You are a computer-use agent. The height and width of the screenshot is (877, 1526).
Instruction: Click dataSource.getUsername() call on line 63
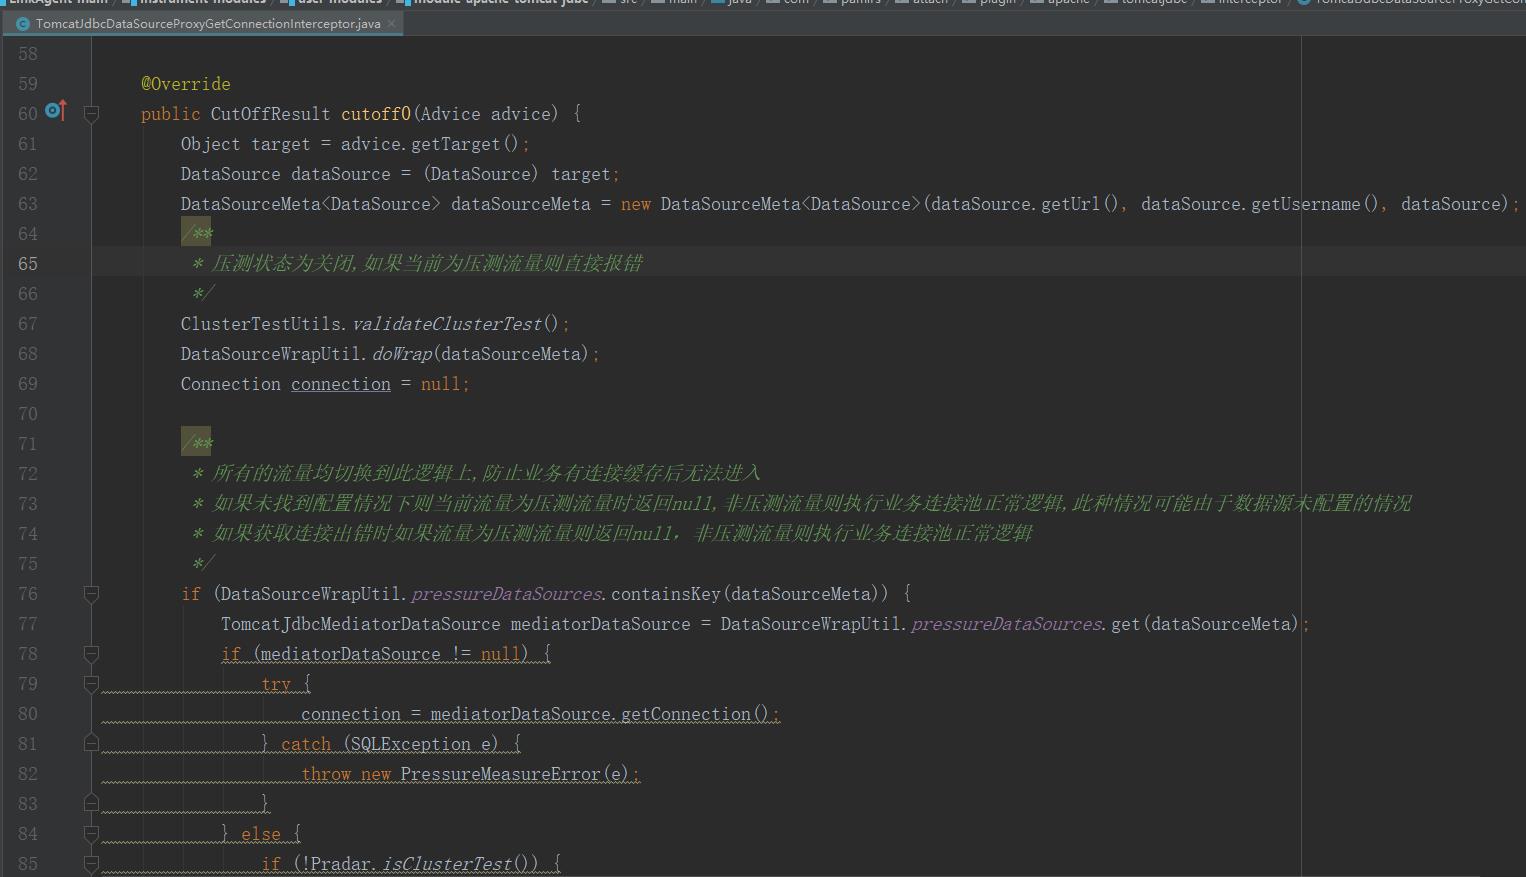[1261, 204]
